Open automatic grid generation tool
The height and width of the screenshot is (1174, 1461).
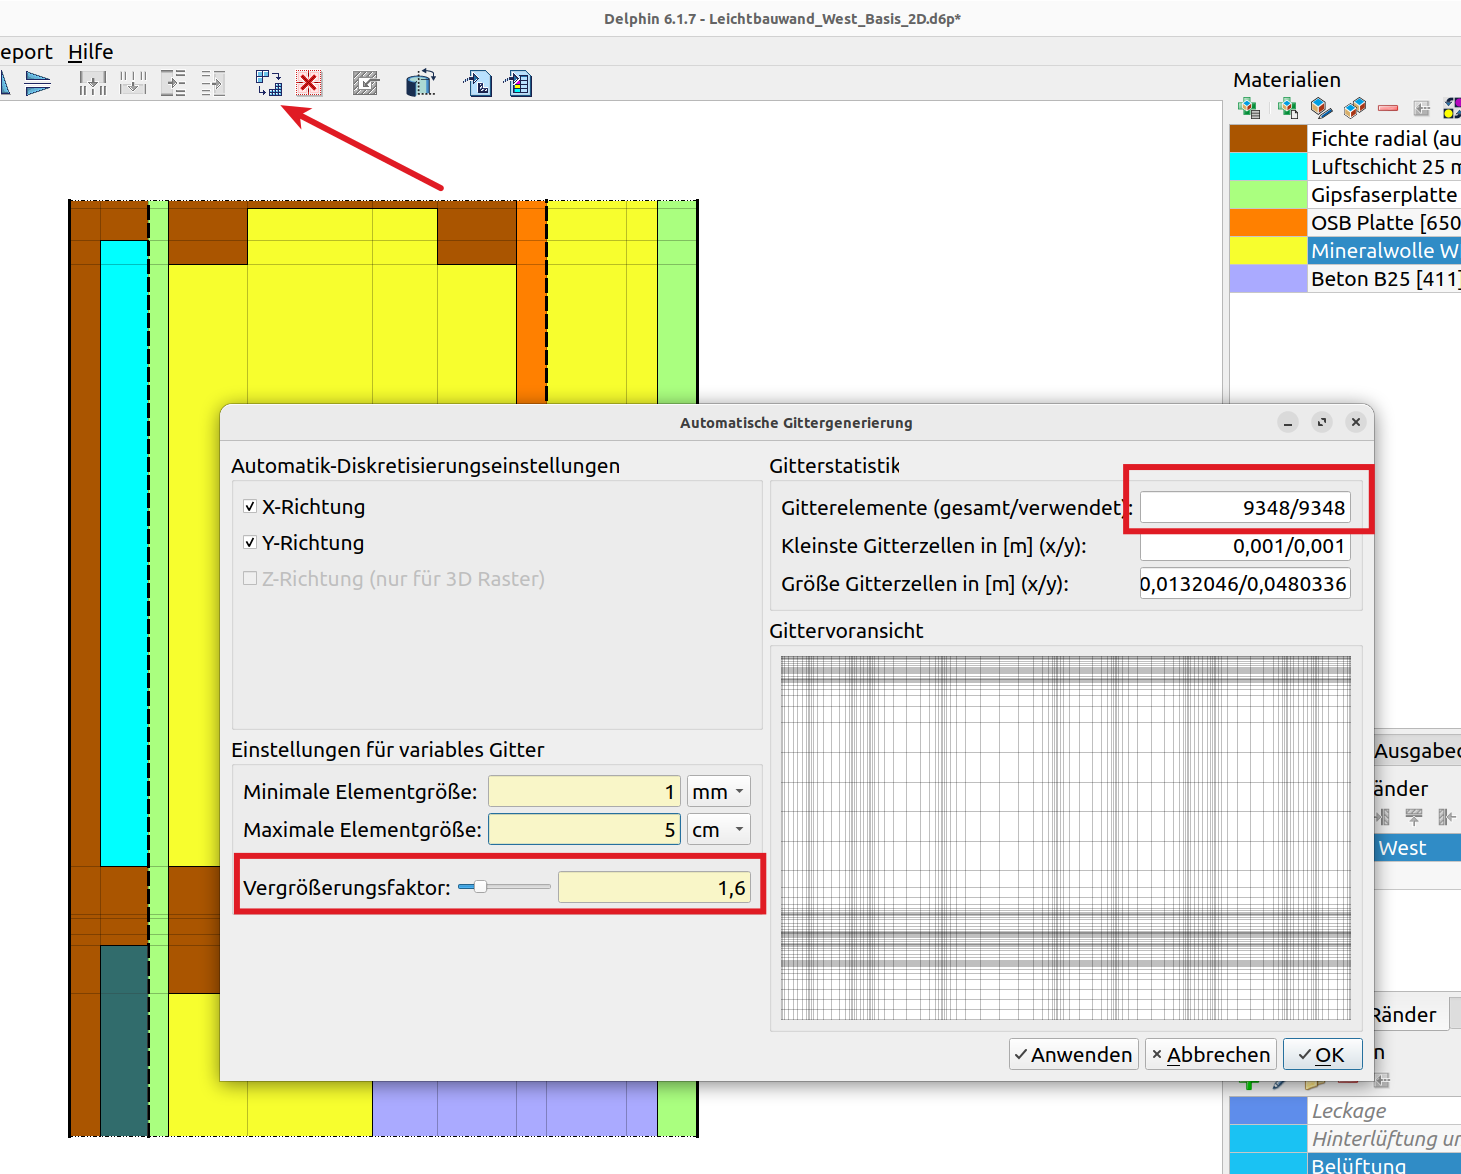click(269, 84)
